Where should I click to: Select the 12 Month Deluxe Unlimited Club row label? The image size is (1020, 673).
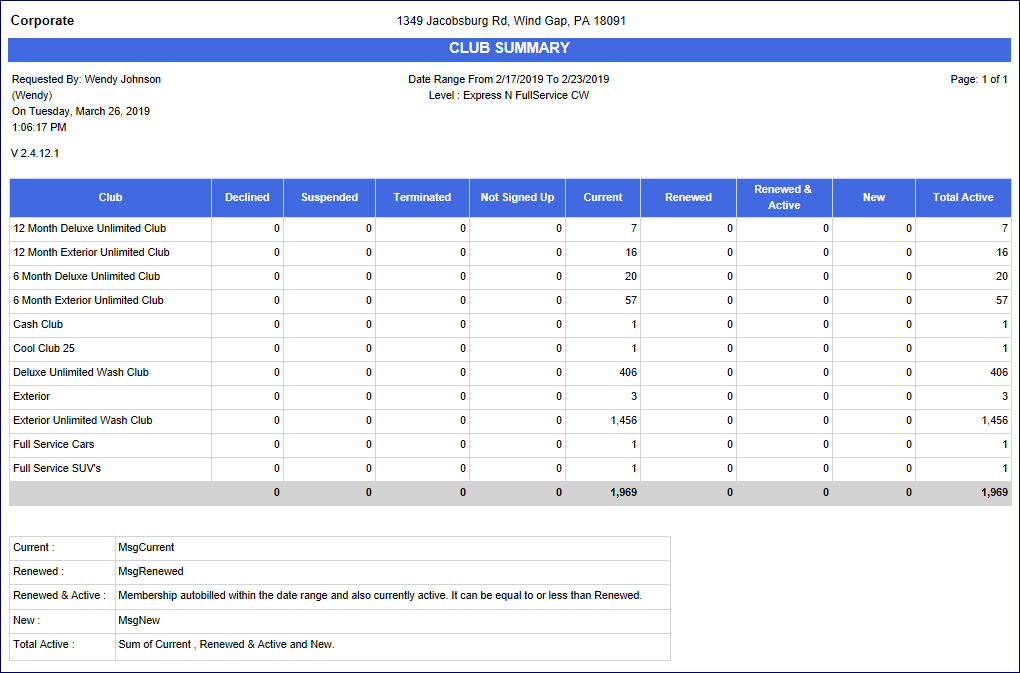click(90, 229)
